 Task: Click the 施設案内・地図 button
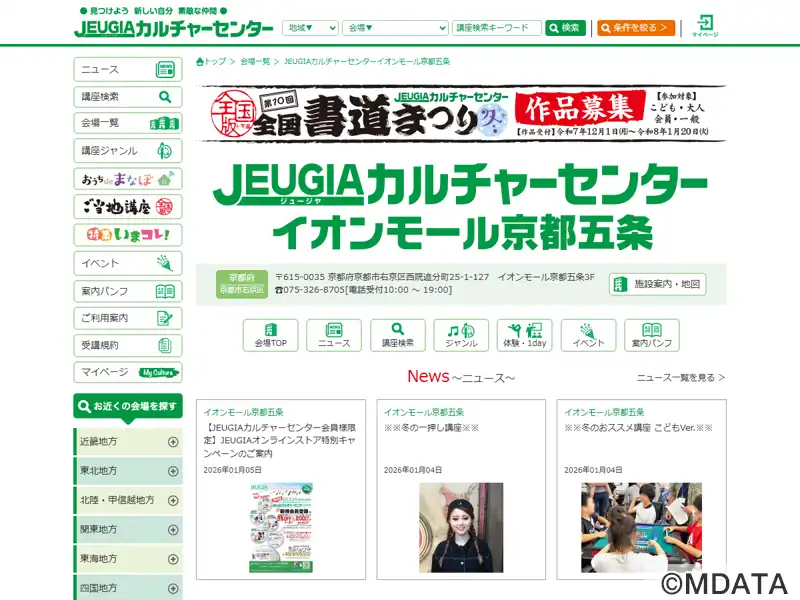(657, 284)
